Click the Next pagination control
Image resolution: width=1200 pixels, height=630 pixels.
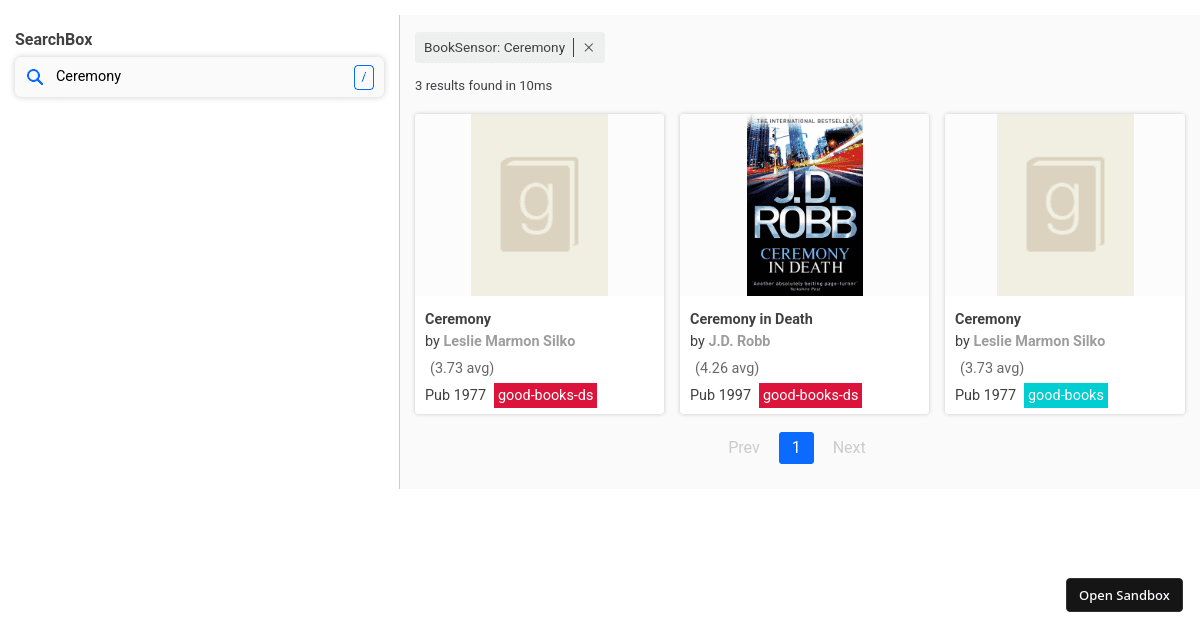pyautogui.click(x=849, y=447)
